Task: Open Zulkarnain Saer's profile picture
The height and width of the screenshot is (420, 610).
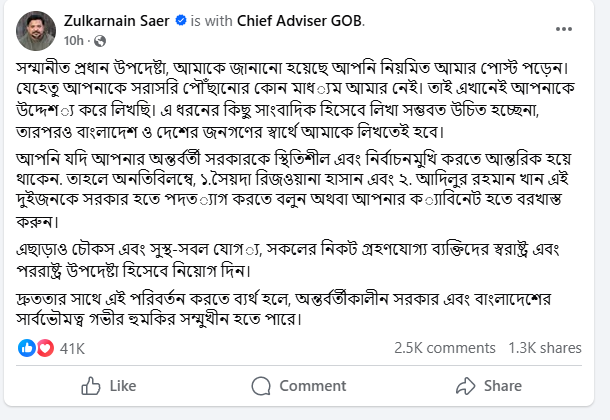Action: pyautogui.click(x=35, y=29)
